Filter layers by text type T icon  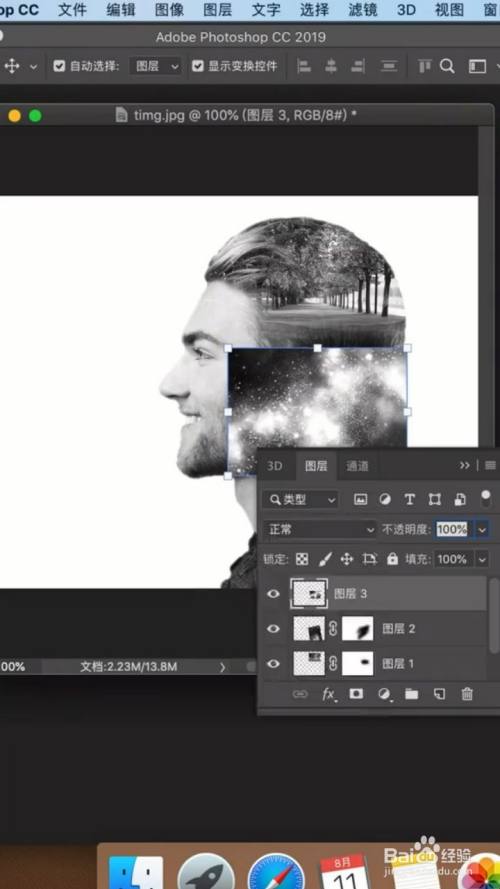pos(409,499)
